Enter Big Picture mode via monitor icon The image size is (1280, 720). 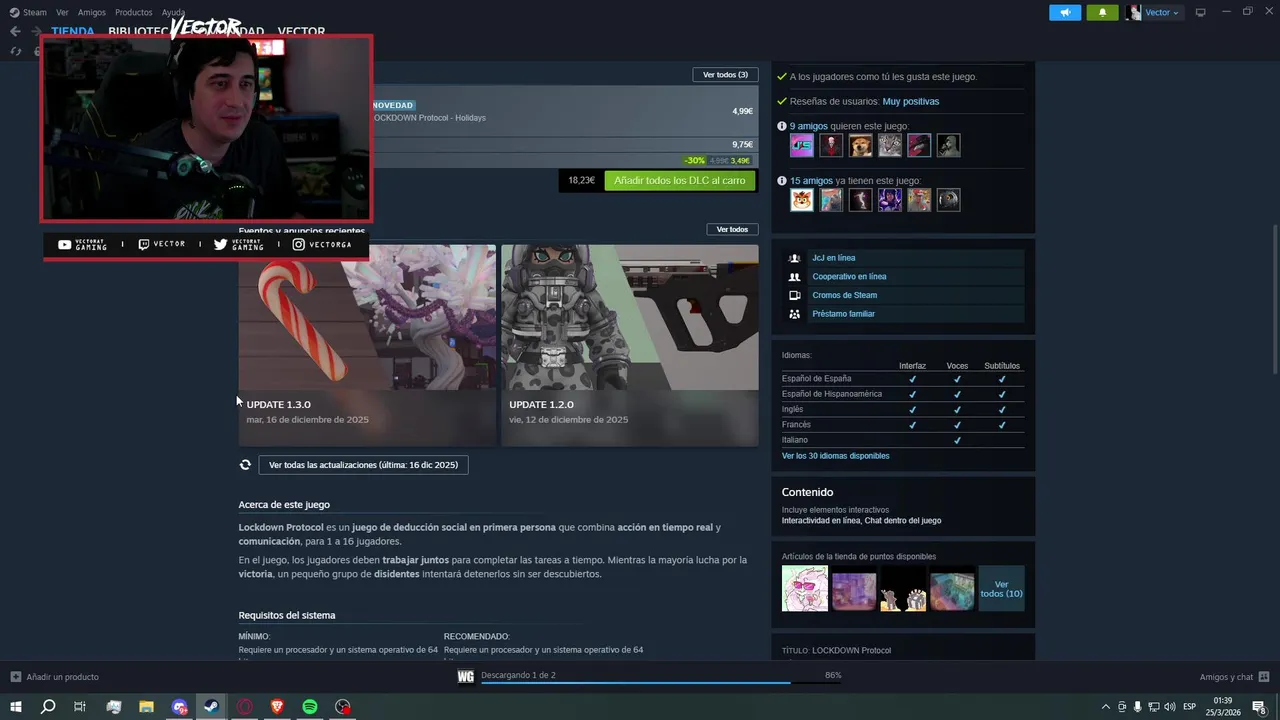tap(1201, 12)
